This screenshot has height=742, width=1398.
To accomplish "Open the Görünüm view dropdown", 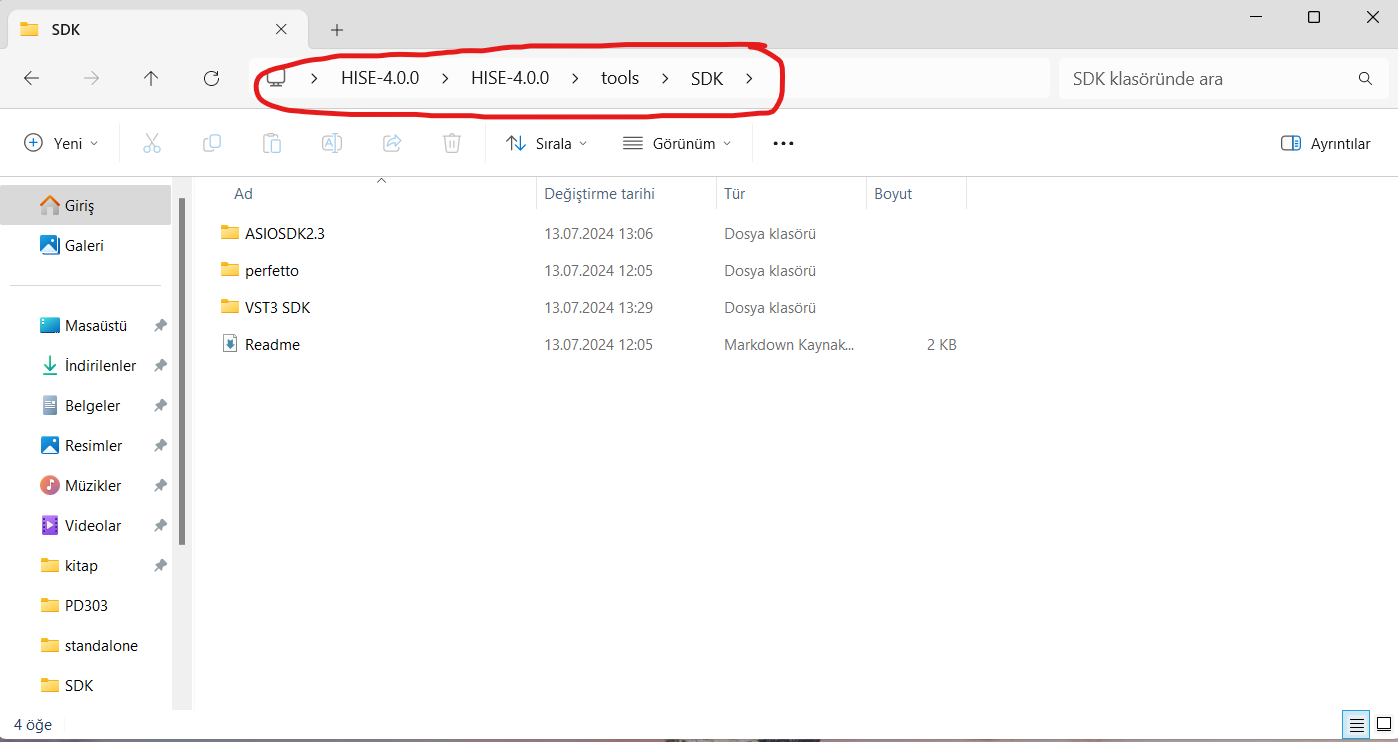I will (677, 143).
